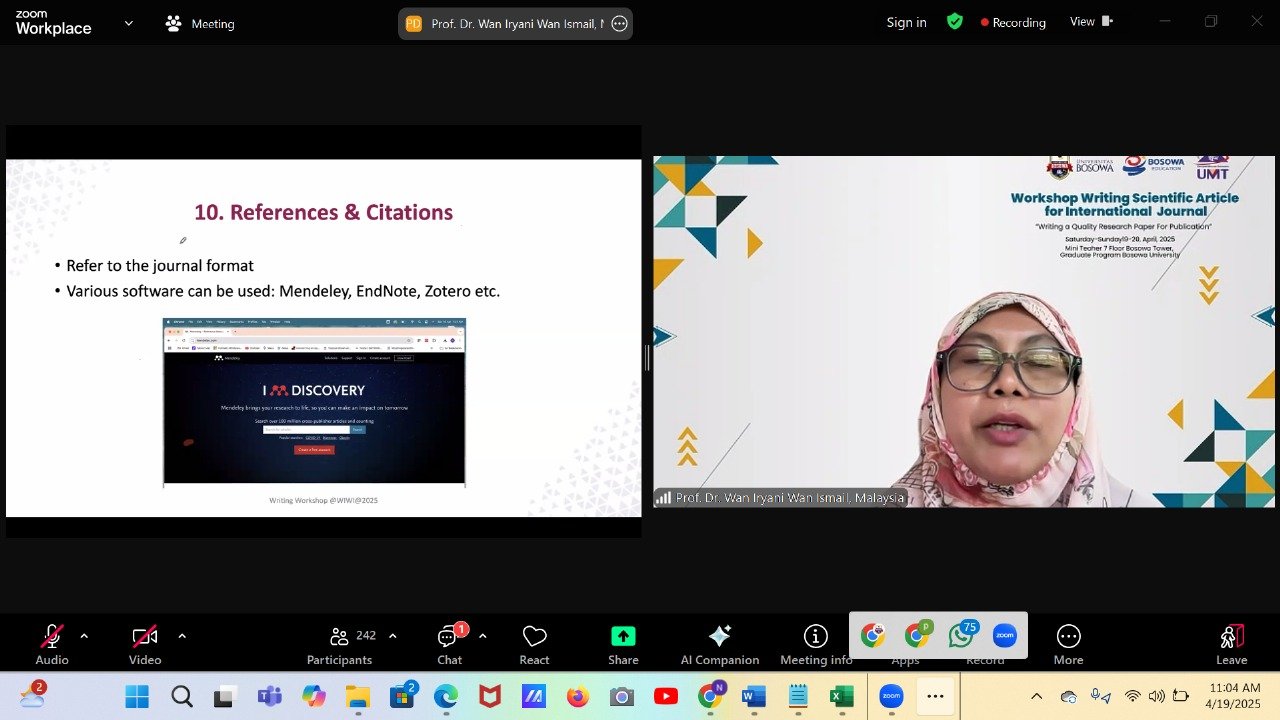Open Microsoft Word from the taskbar
Viewport: 1280px width, 720px height.
click(x=753, y=697)
